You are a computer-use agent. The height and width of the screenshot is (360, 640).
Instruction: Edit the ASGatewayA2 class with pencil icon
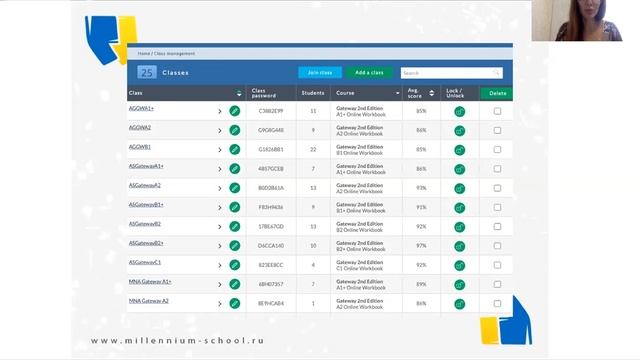[x=235, y=188]
